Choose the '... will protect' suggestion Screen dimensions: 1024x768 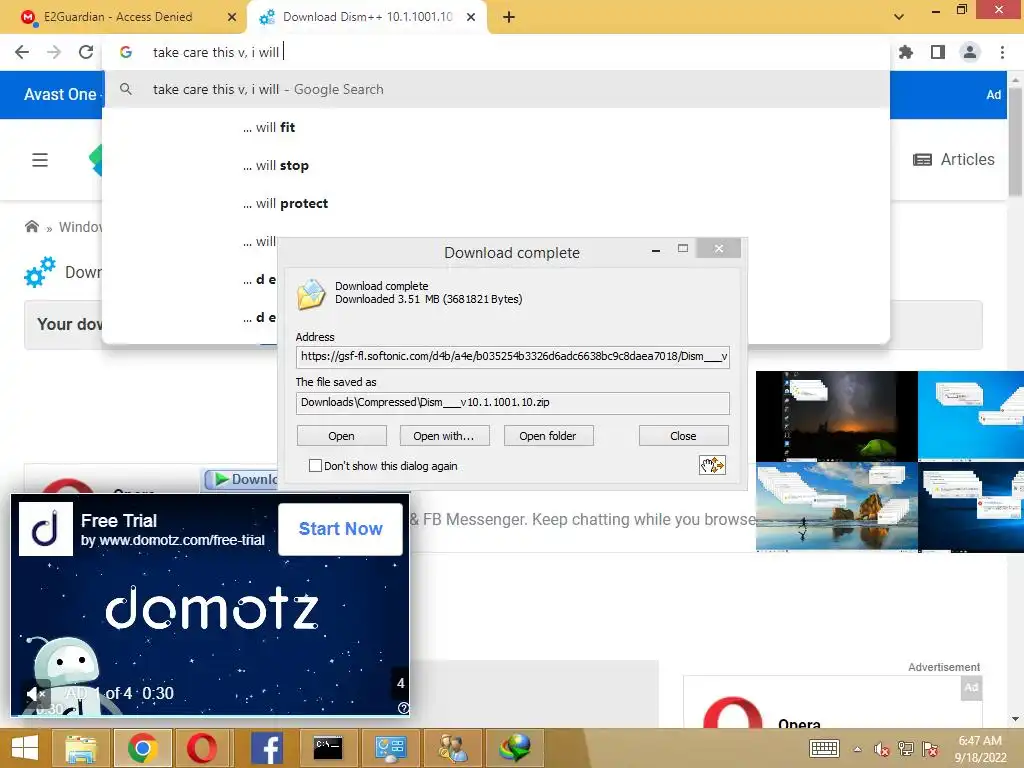[496, 203]
